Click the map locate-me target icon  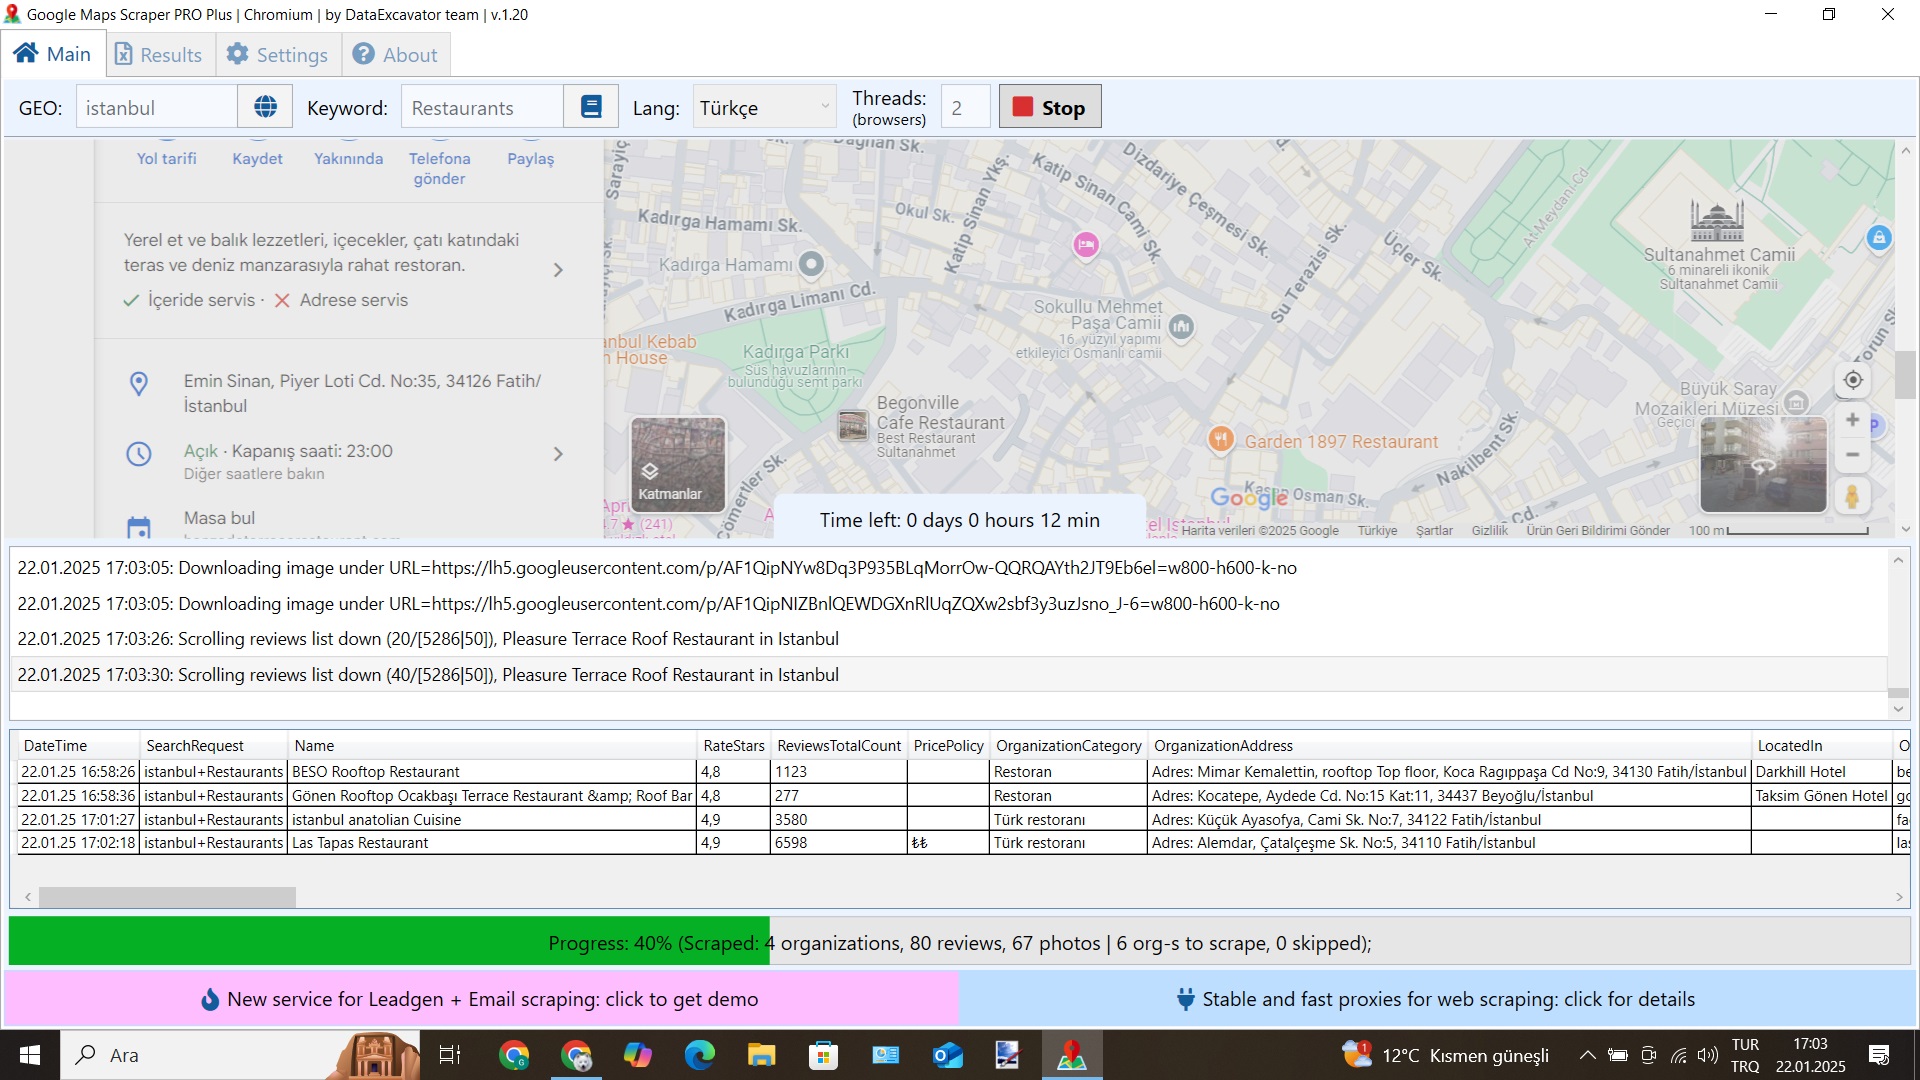(x=1853, y=380)
